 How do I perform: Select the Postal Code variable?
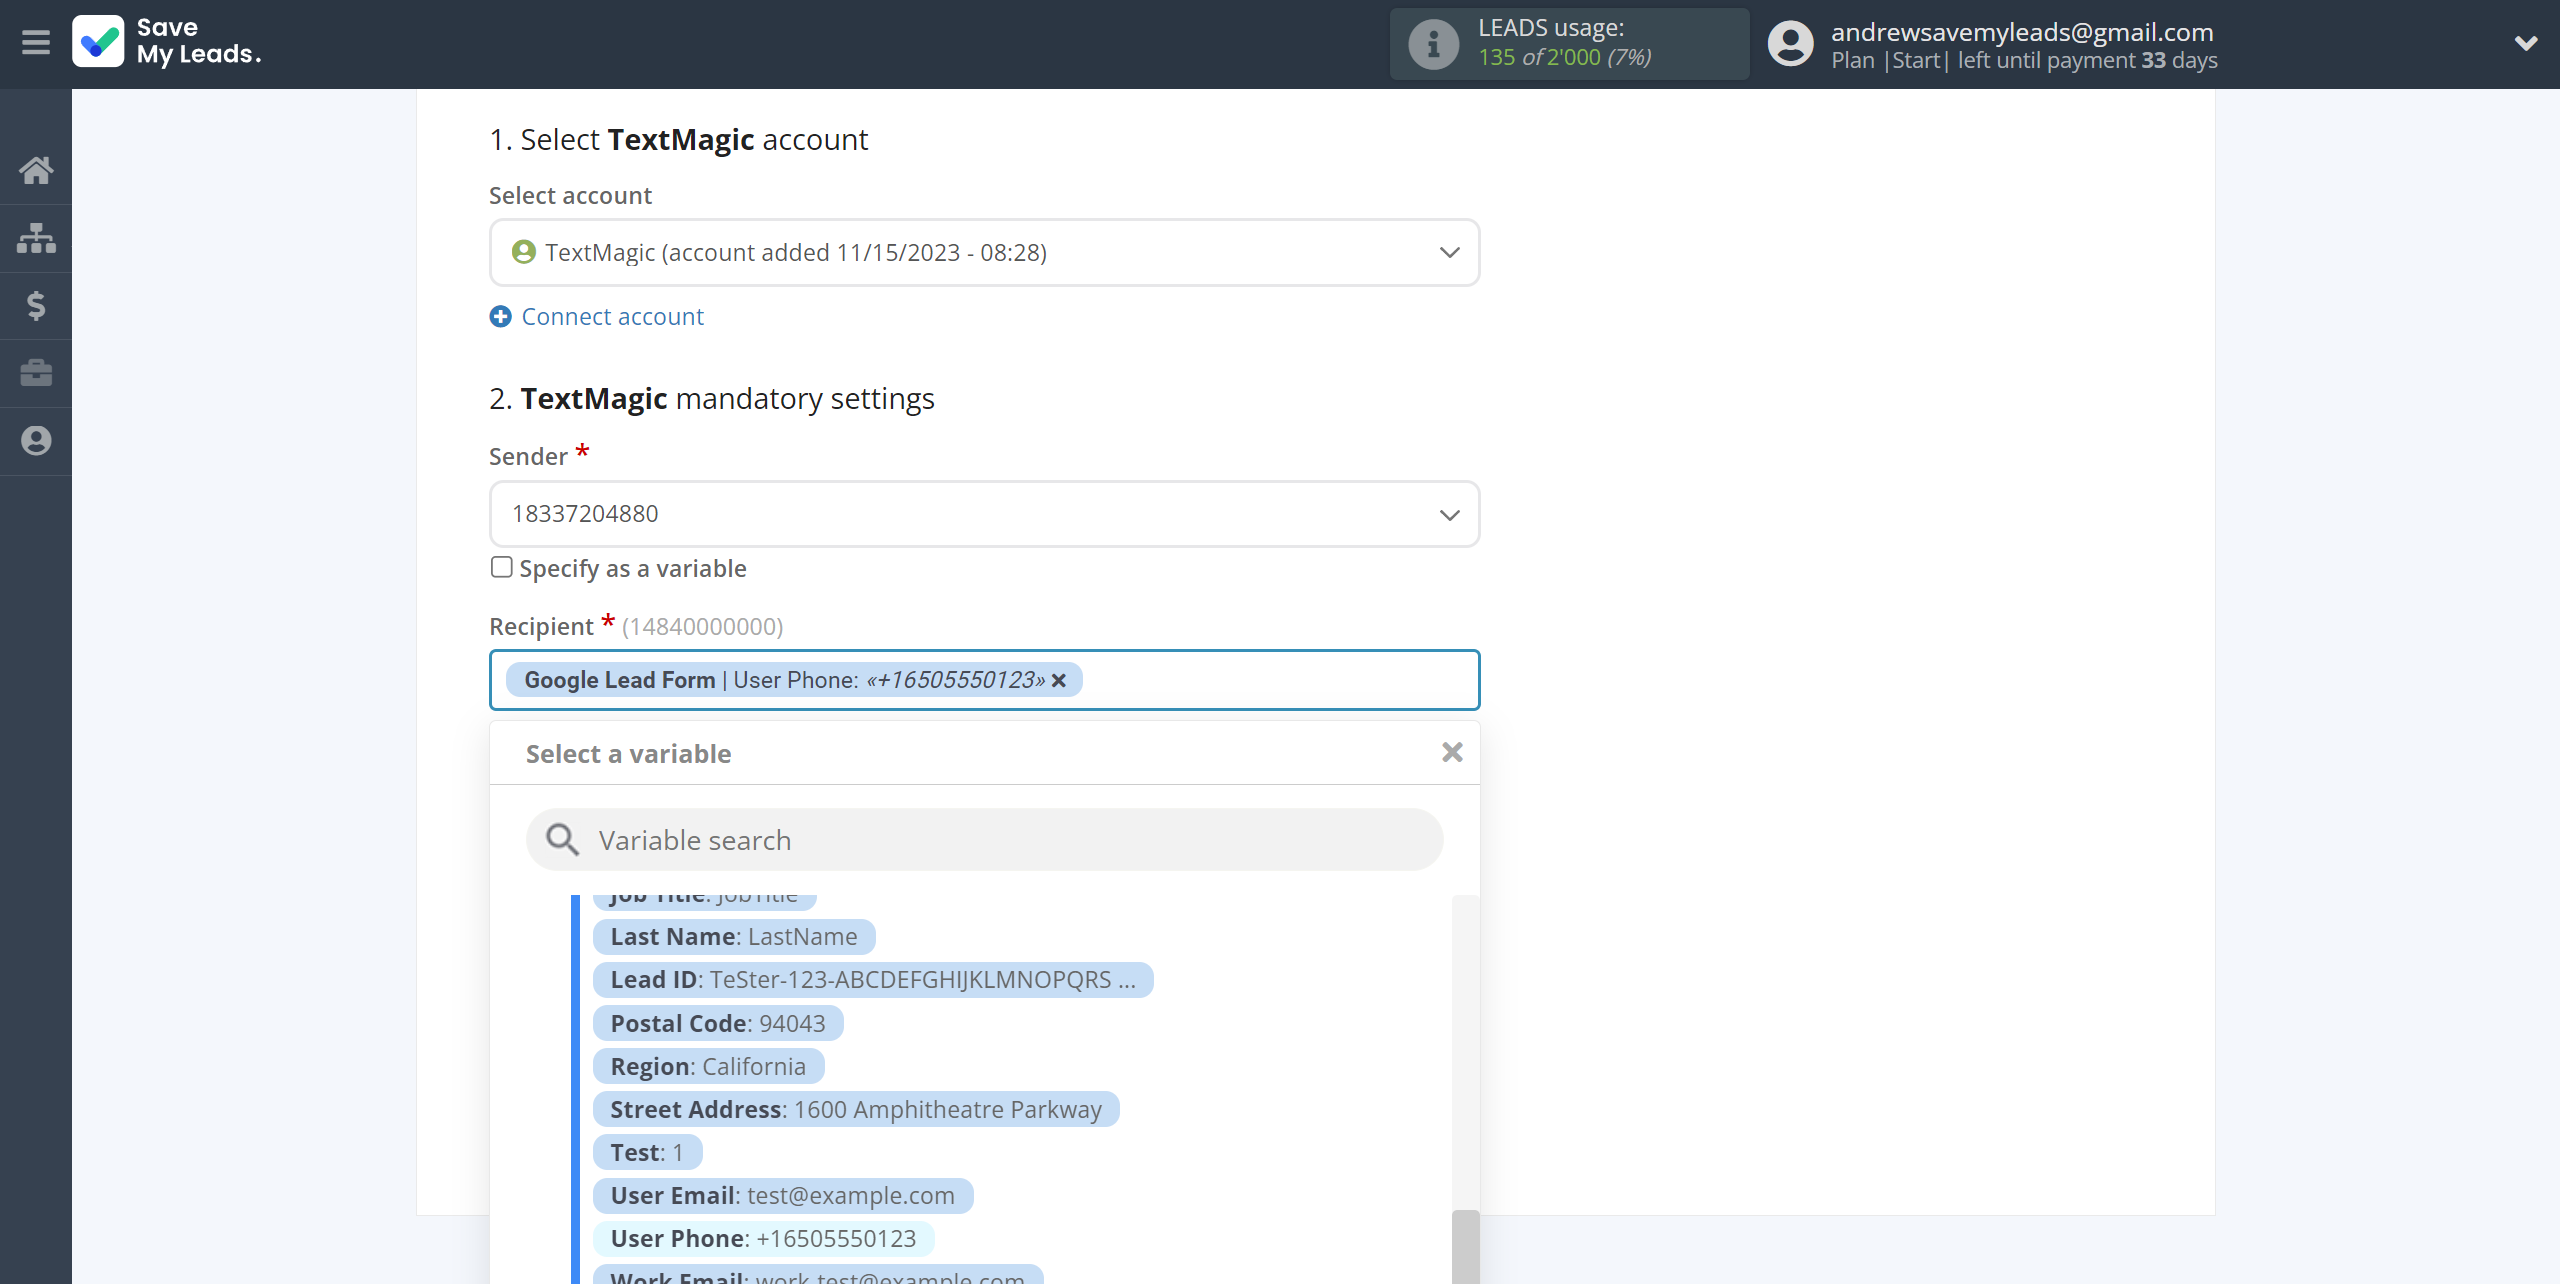(718, 1024)
